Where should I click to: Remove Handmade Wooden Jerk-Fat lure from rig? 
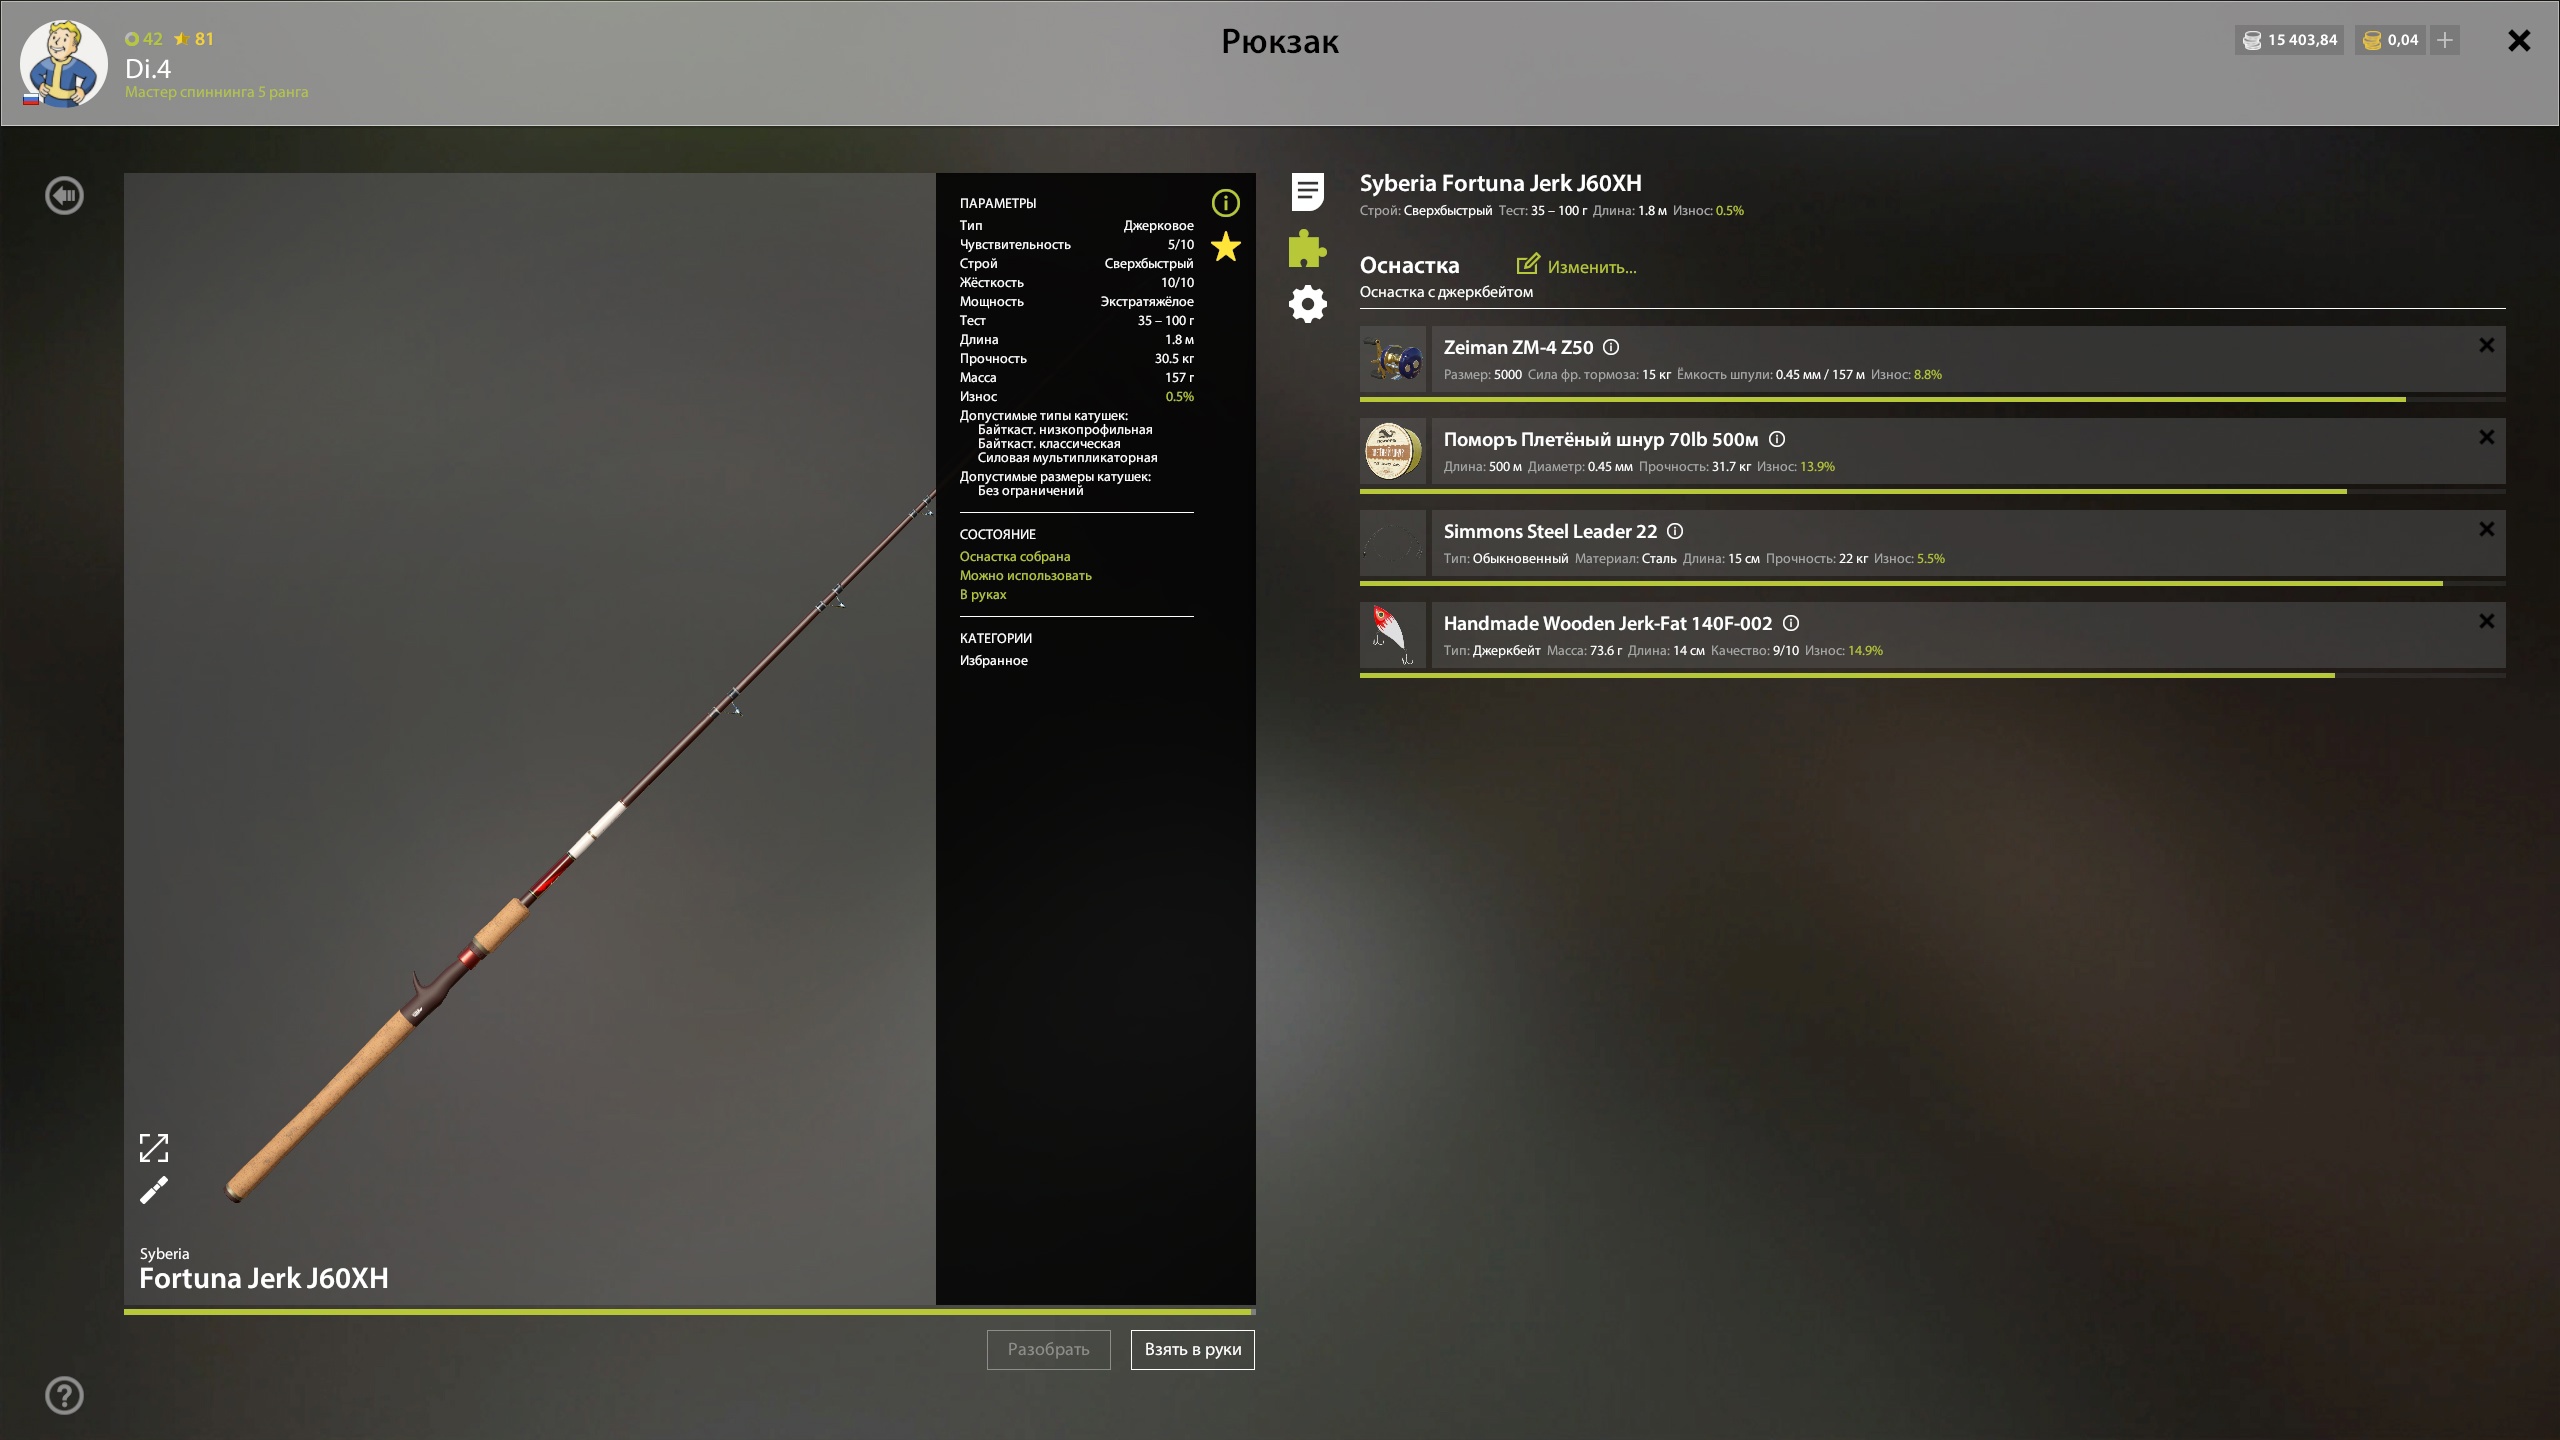(x=2486, y=621)
